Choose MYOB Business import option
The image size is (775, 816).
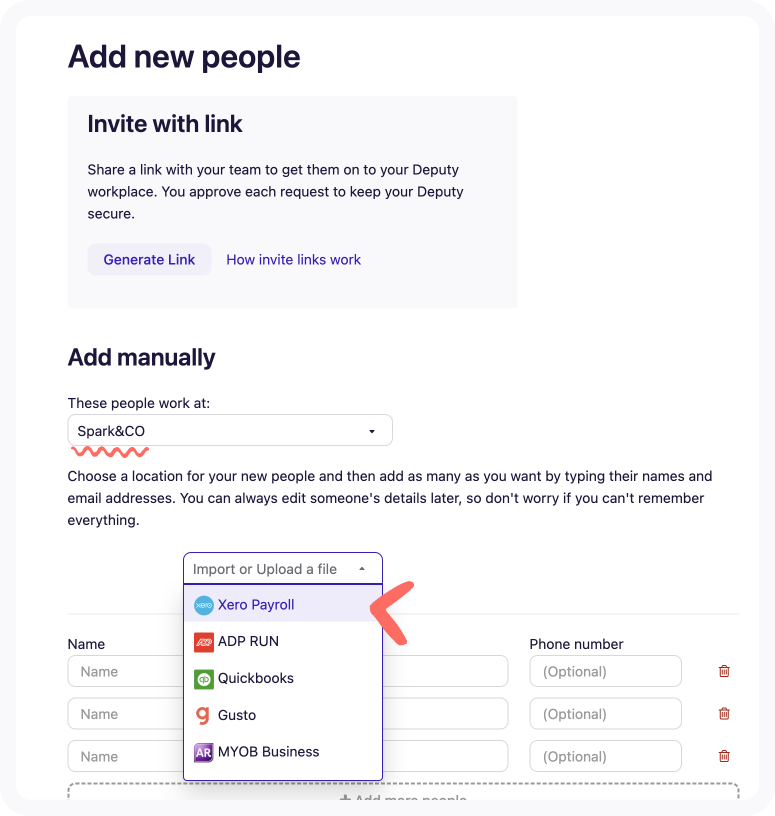point(268,752)
